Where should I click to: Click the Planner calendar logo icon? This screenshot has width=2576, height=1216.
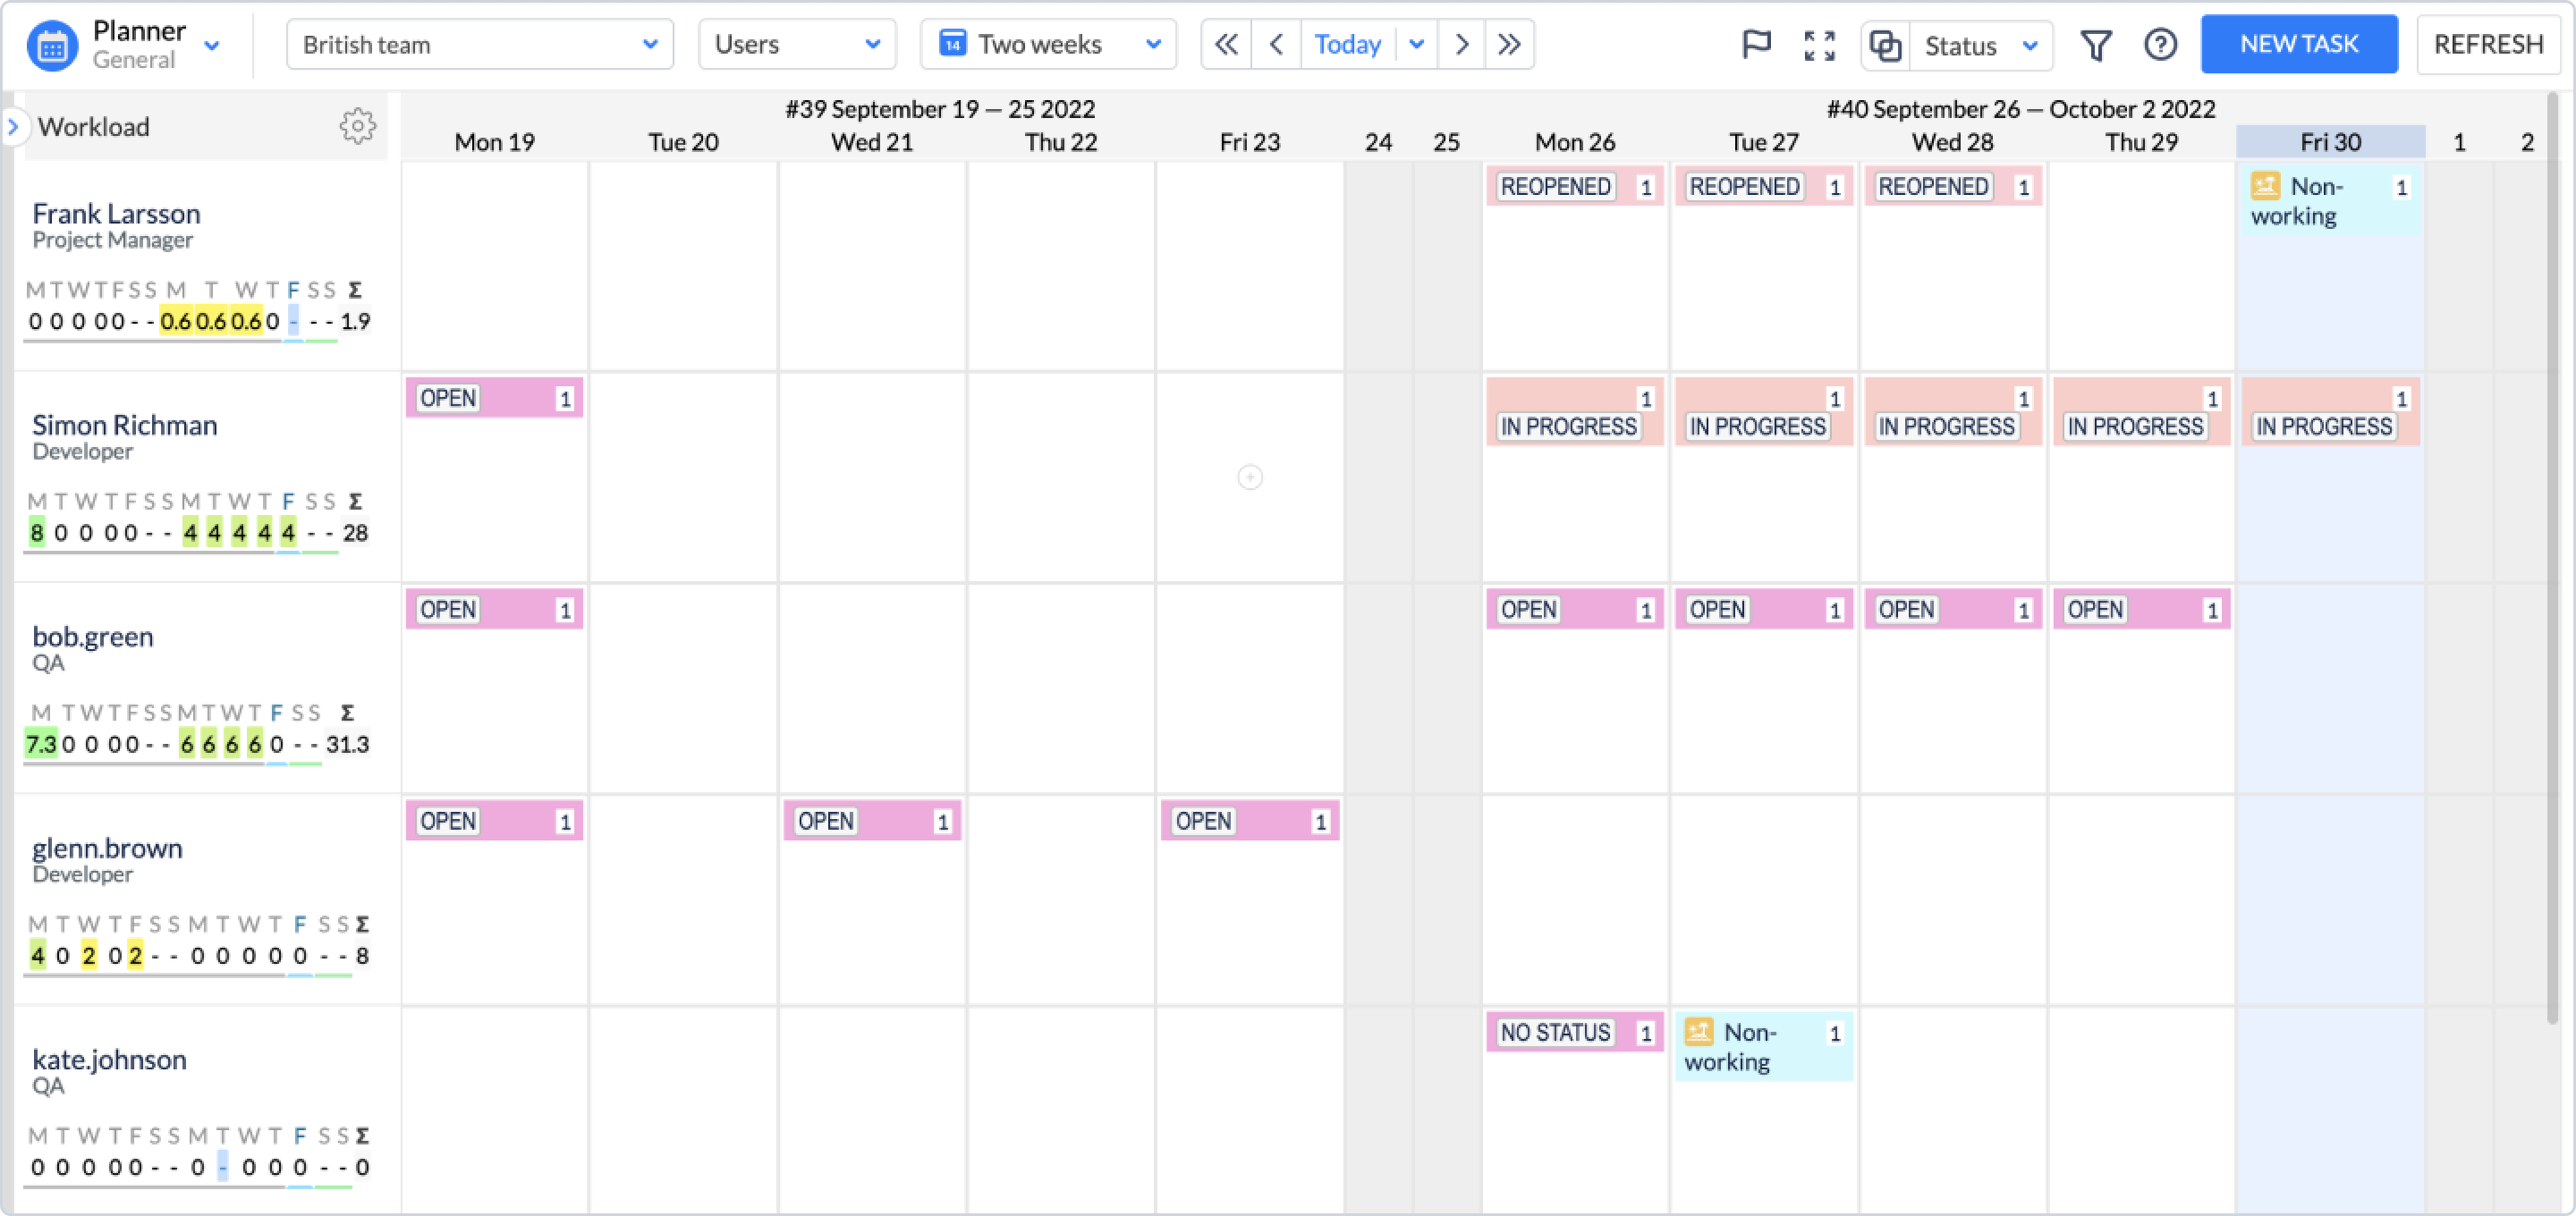click(52, 46)
